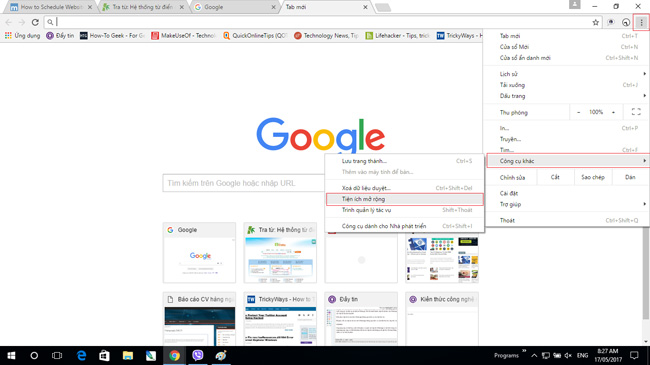
Task: Expand the Programs toolbar chevron
Action: pyautogui.click(x=524, y=351)
